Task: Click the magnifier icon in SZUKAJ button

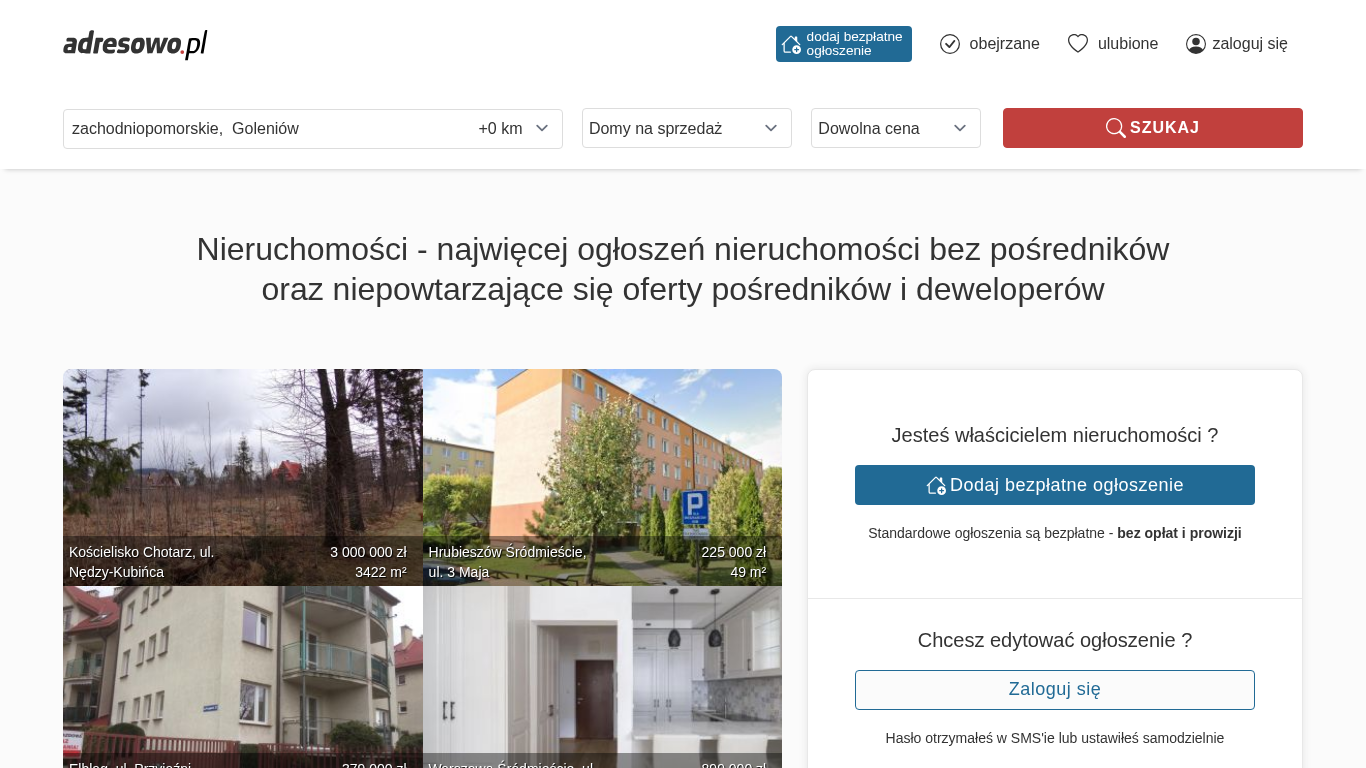Action: click(x=1115, y=128)
